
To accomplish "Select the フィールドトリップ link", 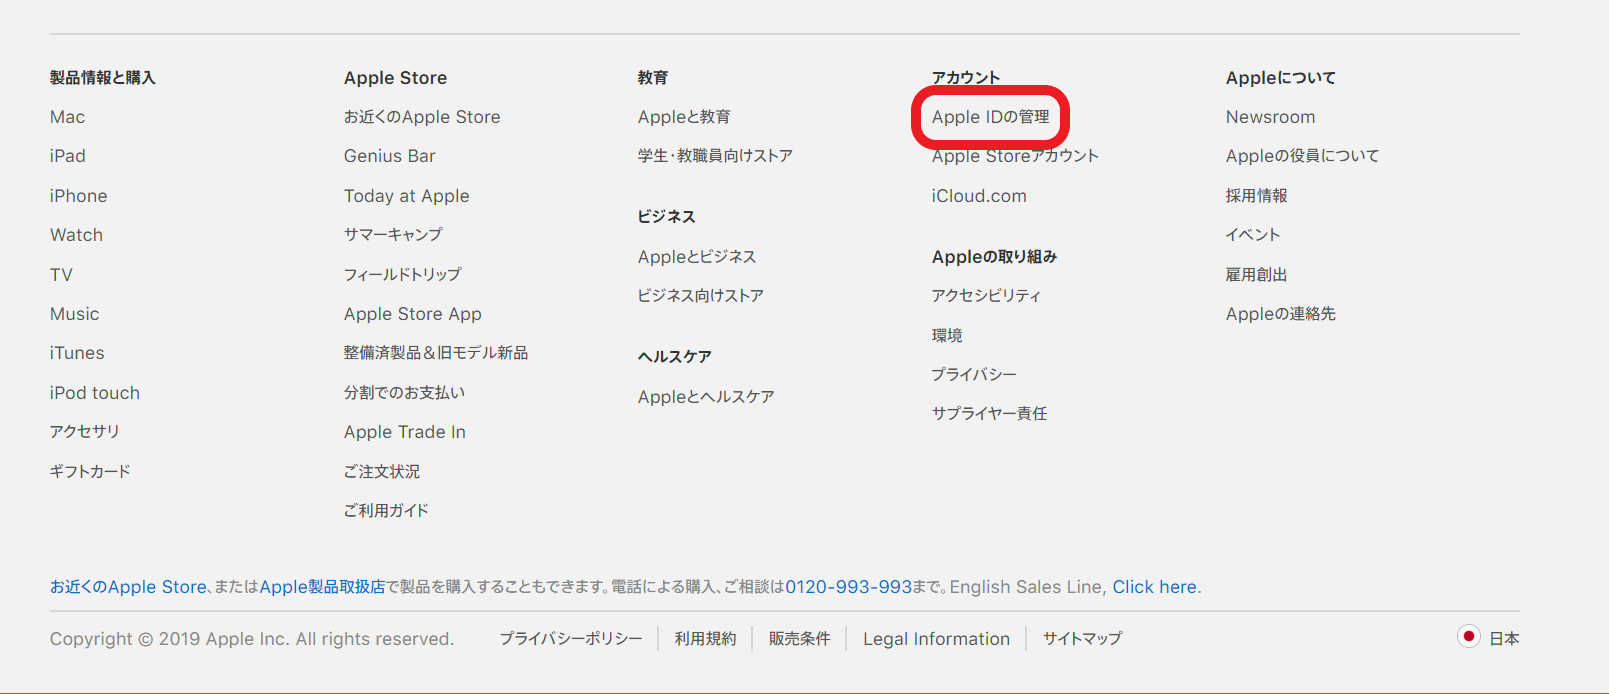I will 403,275.
